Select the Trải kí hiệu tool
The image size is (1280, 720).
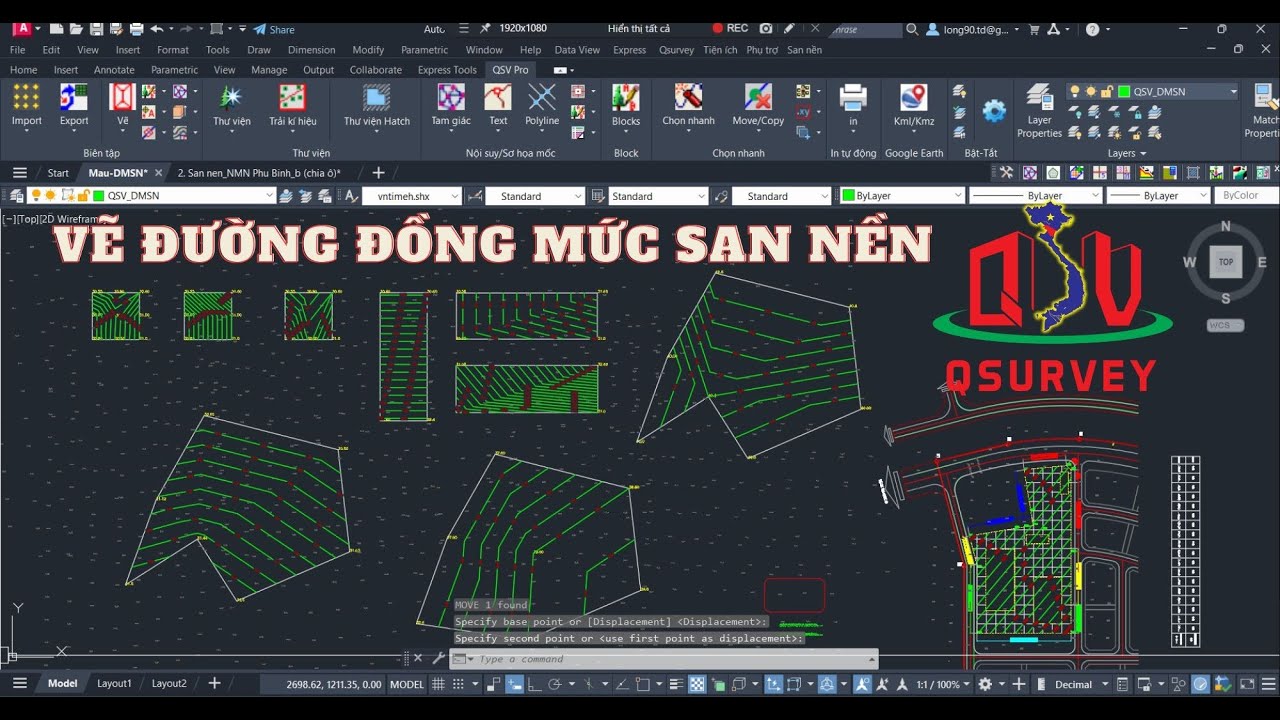click(x=292, y=106)
